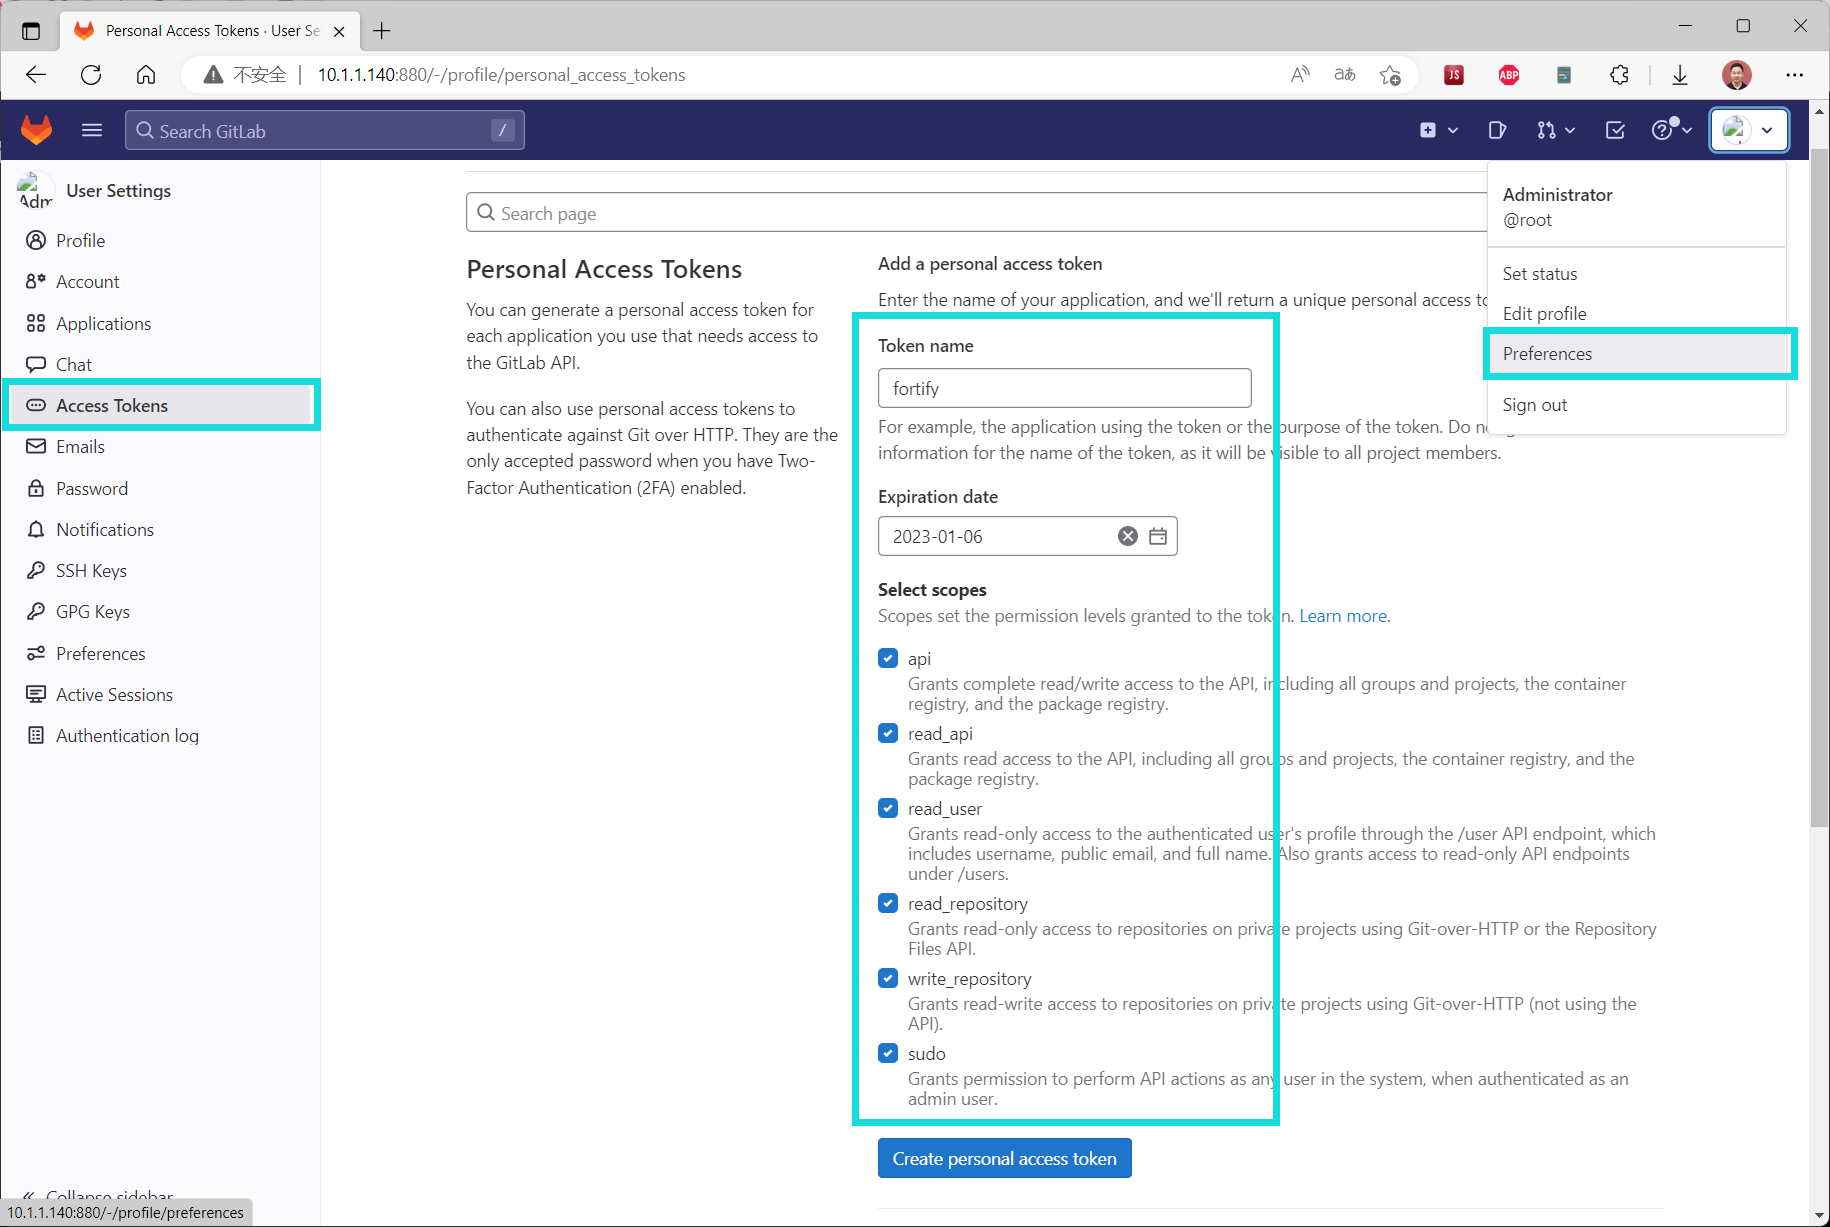This screenshot has height=1227, width=1830.
Task: Add page to favorites
Action: (x=1390, y=75)
